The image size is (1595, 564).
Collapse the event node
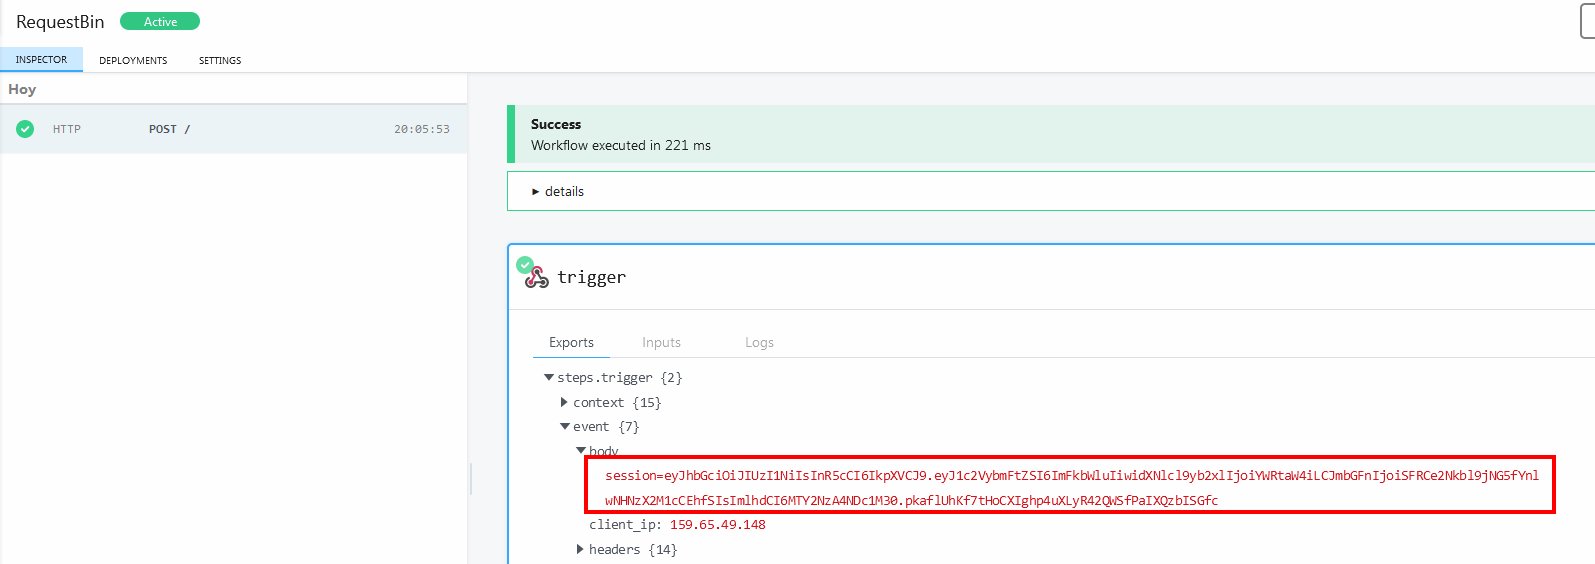point(565,426)
